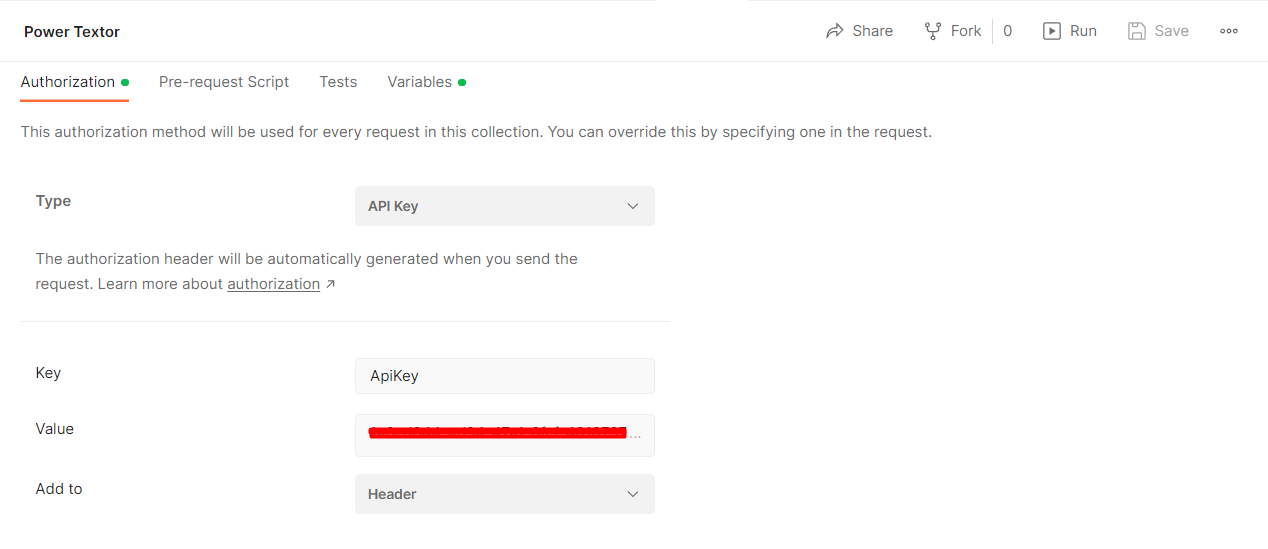Click the chevron arrow in Type dropdown

pyautogui.click(x=632, y=206)
